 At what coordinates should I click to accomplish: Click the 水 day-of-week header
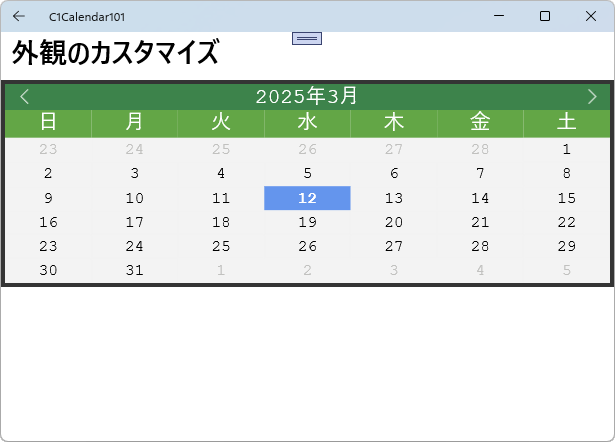[307, 122]
